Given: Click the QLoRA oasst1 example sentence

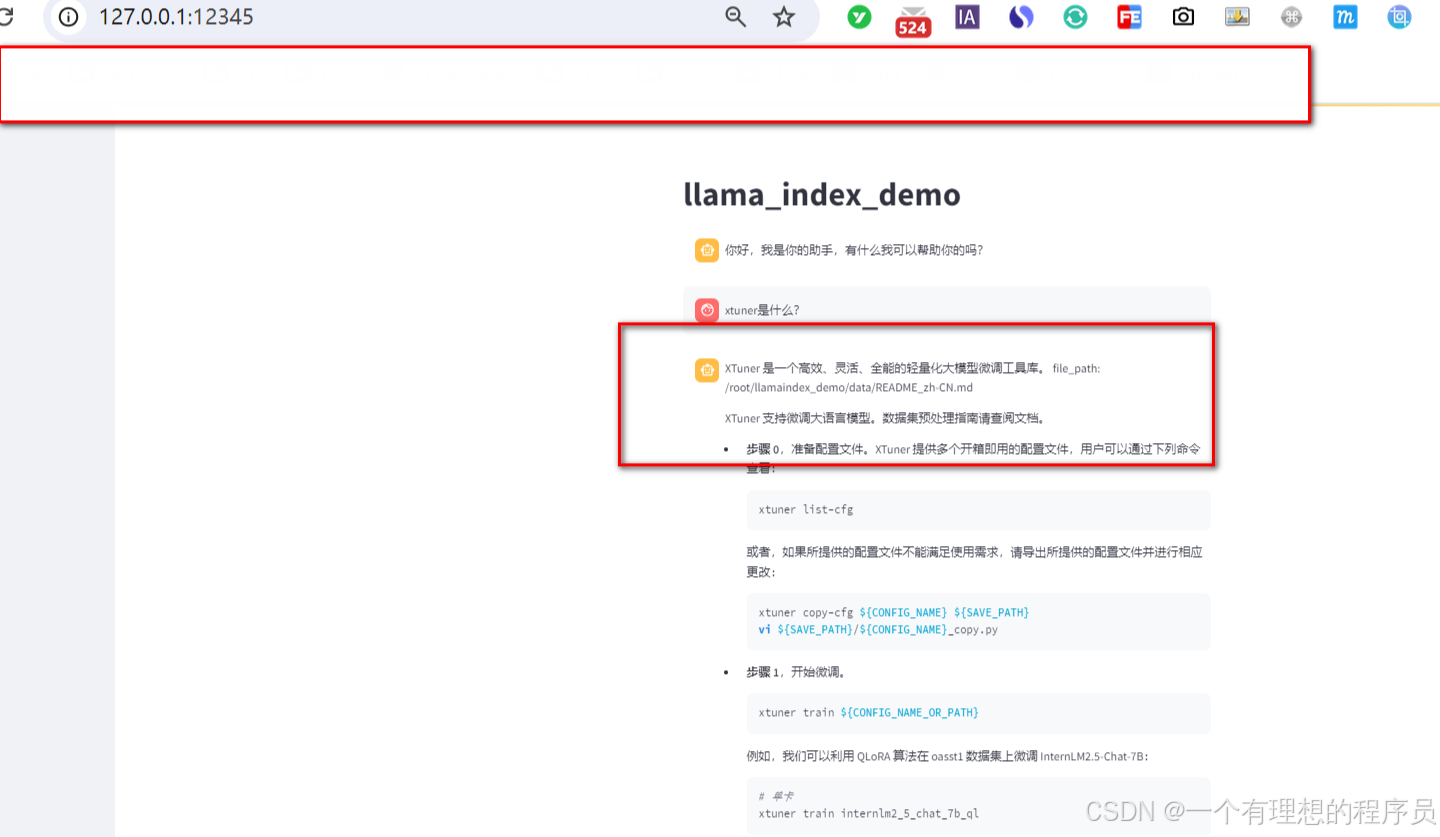Looking at the screenshot, I should tap(948, 756).
